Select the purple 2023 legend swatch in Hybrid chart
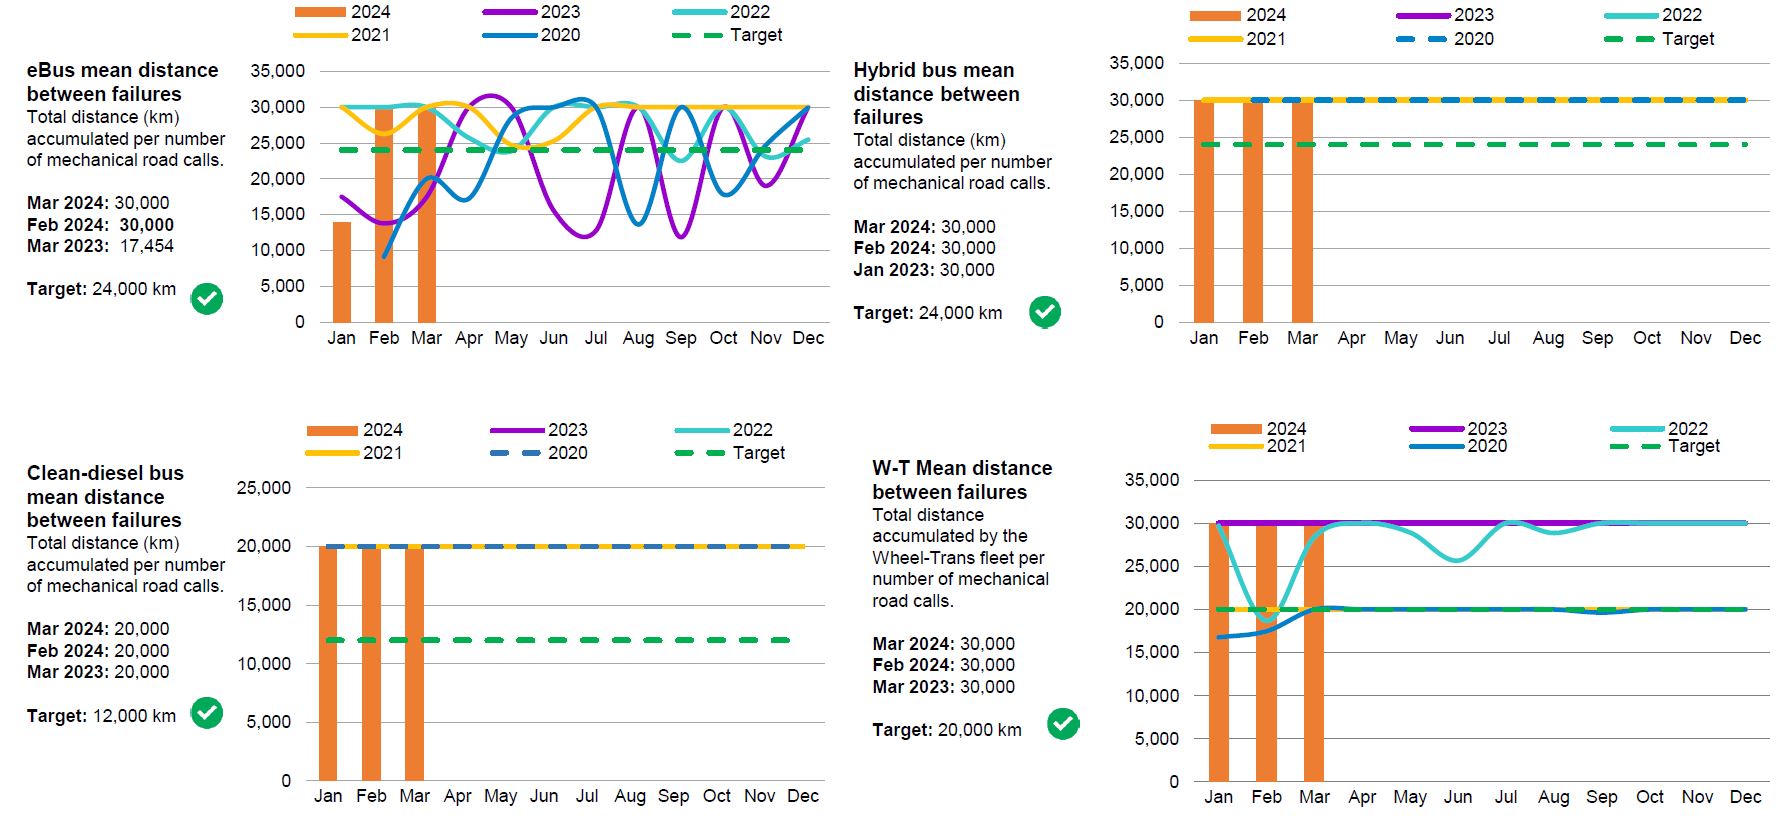Screen dimensions: 1788x834 click(1423, 15)
